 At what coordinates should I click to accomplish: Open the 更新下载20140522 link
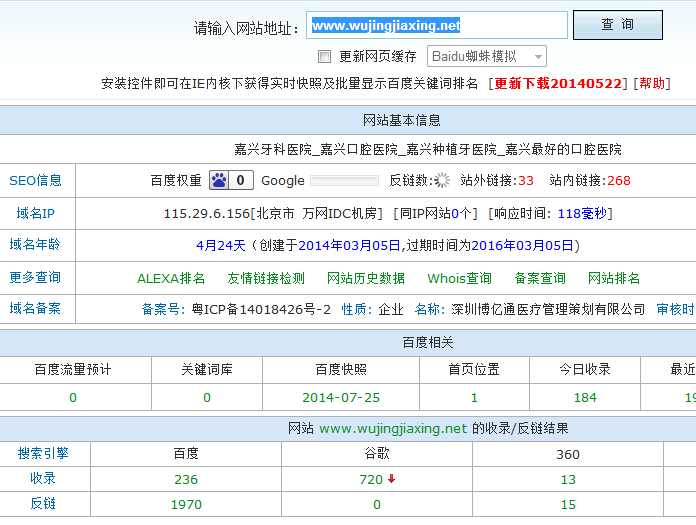click(558, 83)
